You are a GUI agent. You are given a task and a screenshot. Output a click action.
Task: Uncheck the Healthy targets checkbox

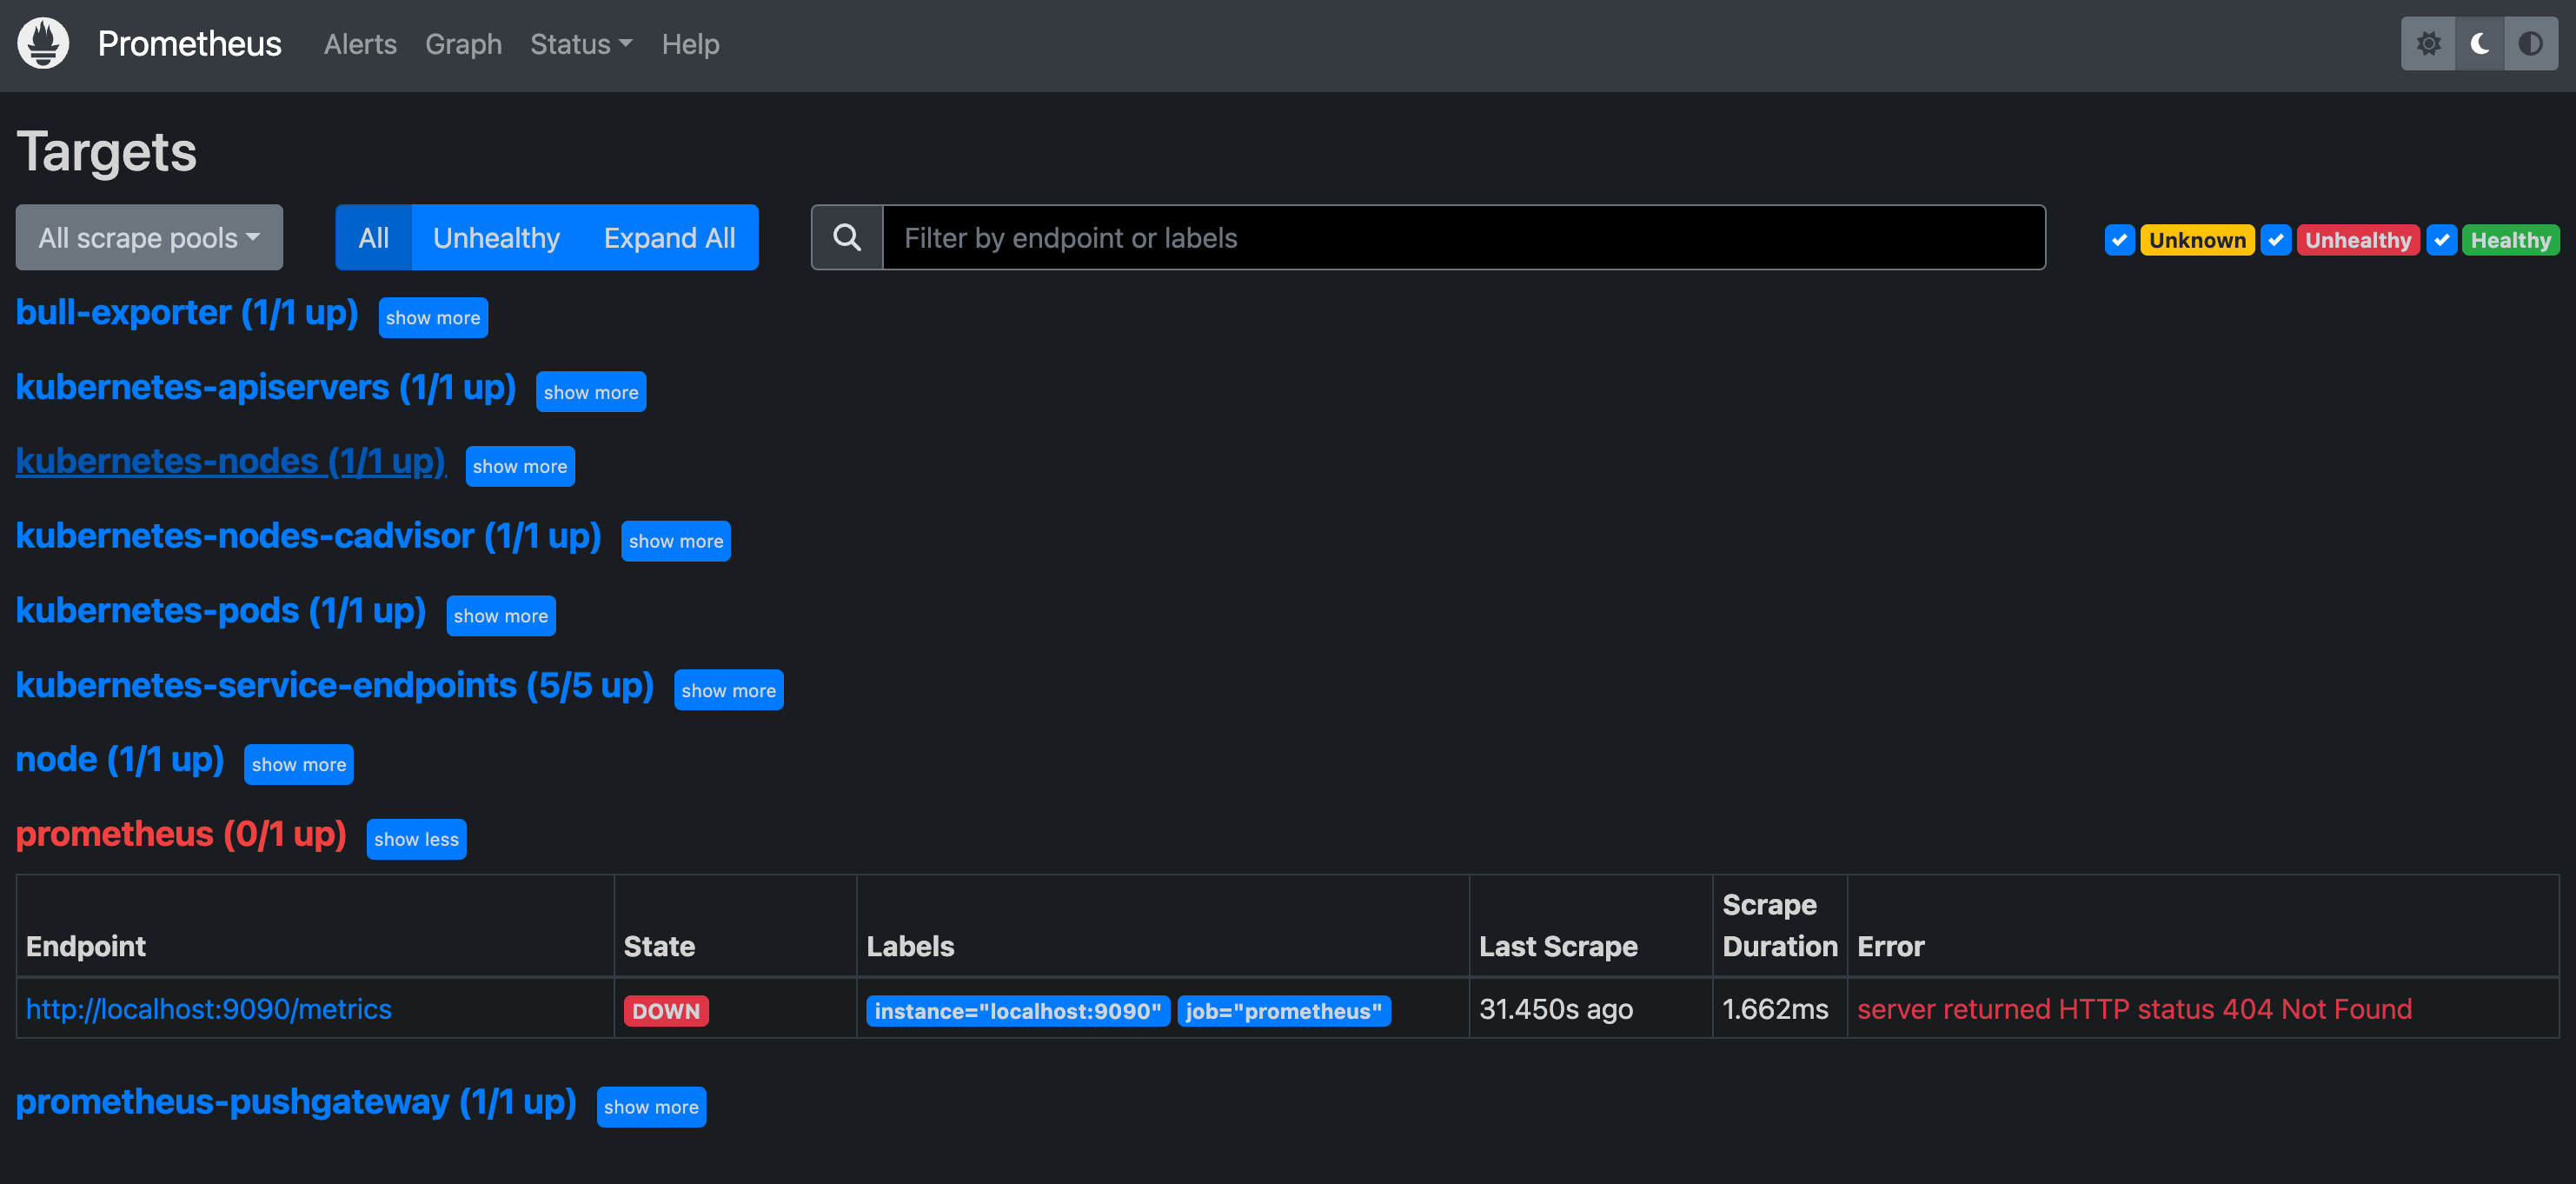tap(2441, 240)
